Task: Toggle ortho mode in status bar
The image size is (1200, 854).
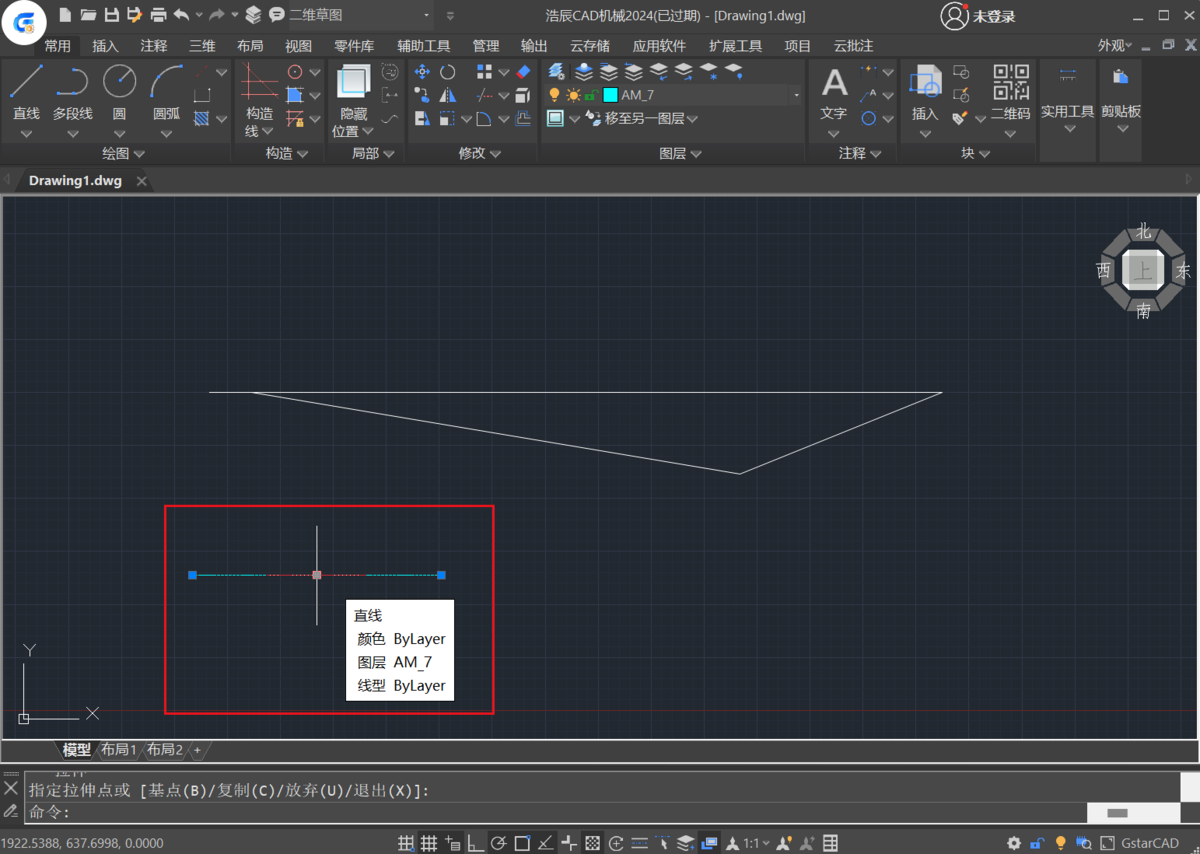Action: point(475,843)
